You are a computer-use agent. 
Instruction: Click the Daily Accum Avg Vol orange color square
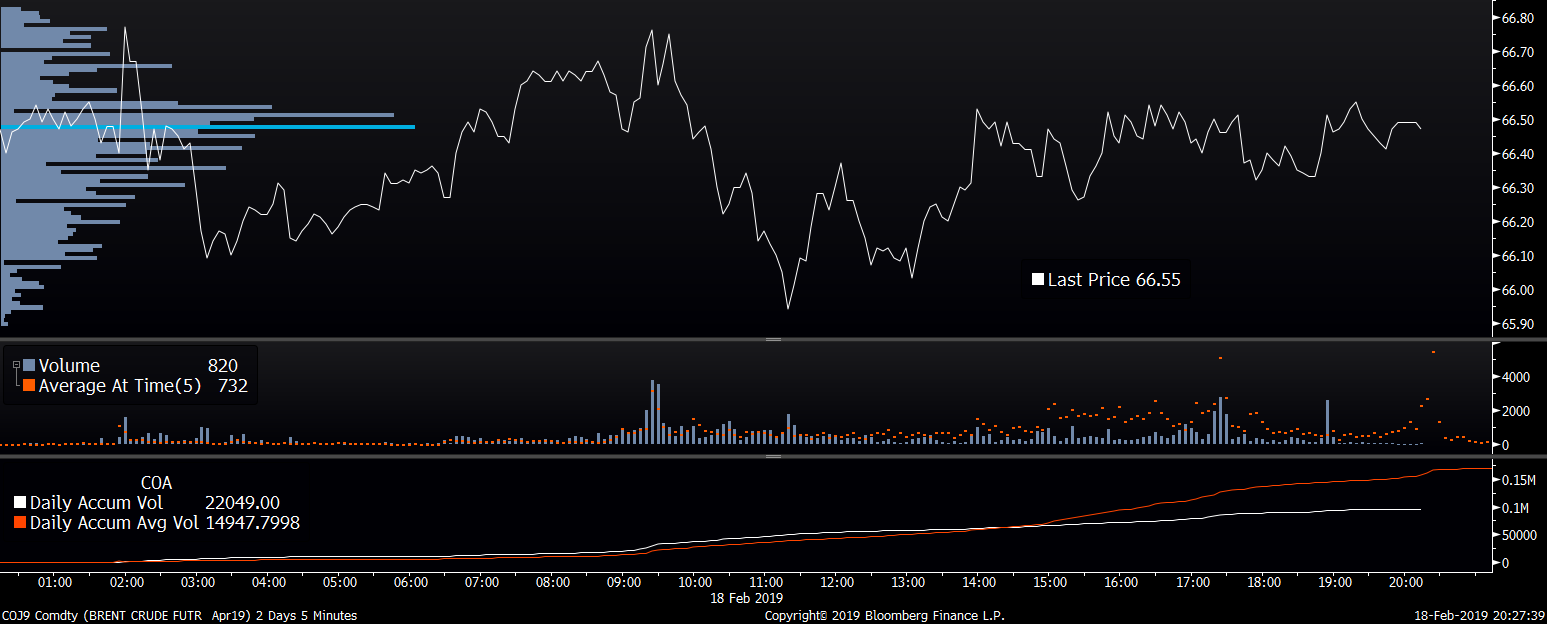20,522
